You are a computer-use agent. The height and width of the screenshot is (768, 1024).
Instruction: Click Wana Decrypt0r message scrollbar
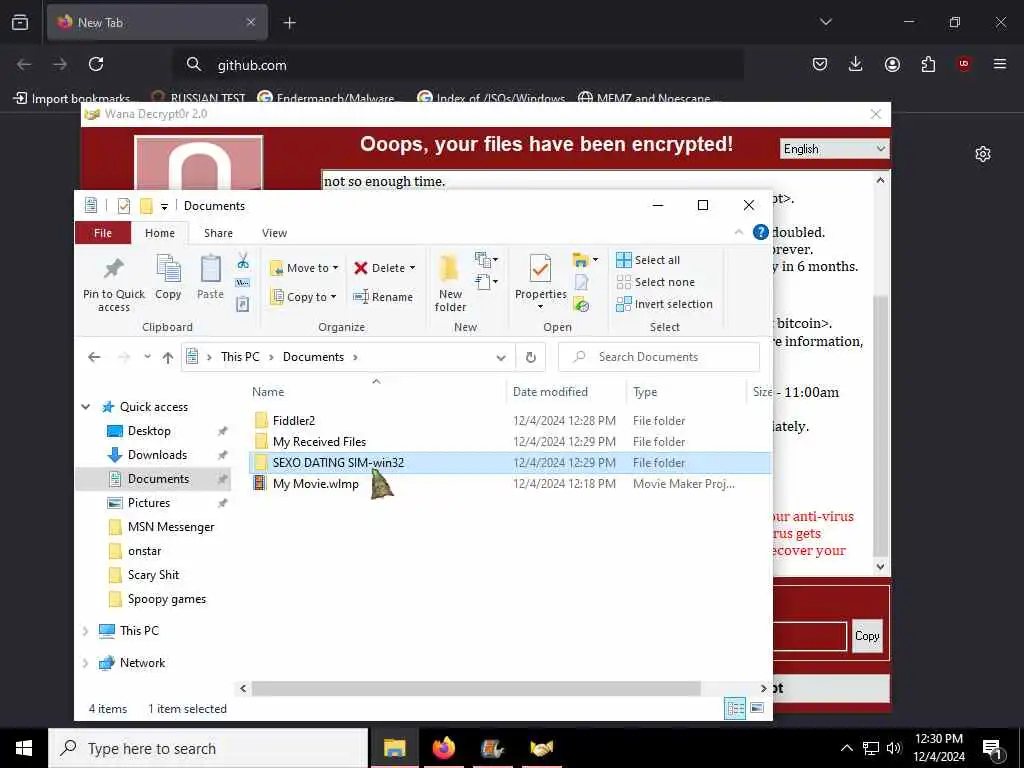(880, 424)
